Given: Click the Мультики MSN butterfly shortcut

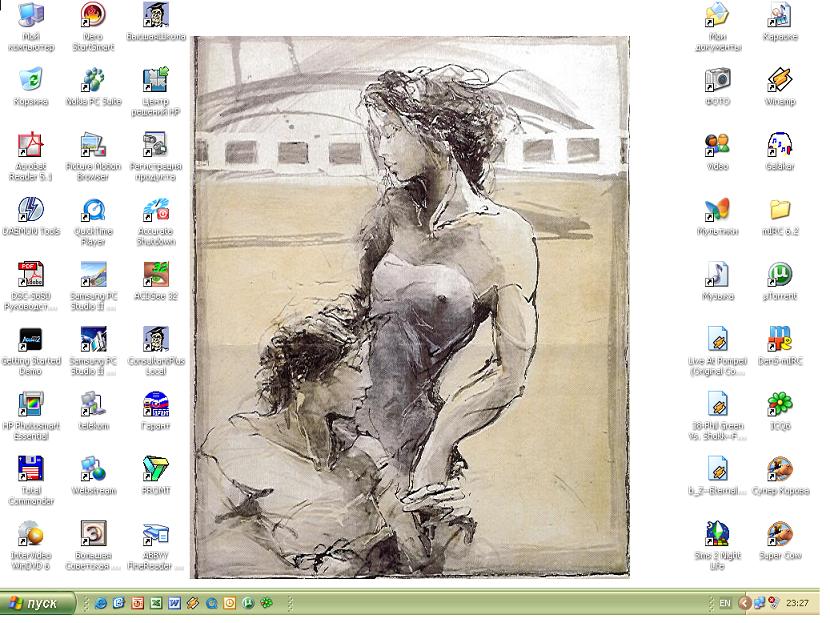Looking at the screenshot, I should click(717, 211).
